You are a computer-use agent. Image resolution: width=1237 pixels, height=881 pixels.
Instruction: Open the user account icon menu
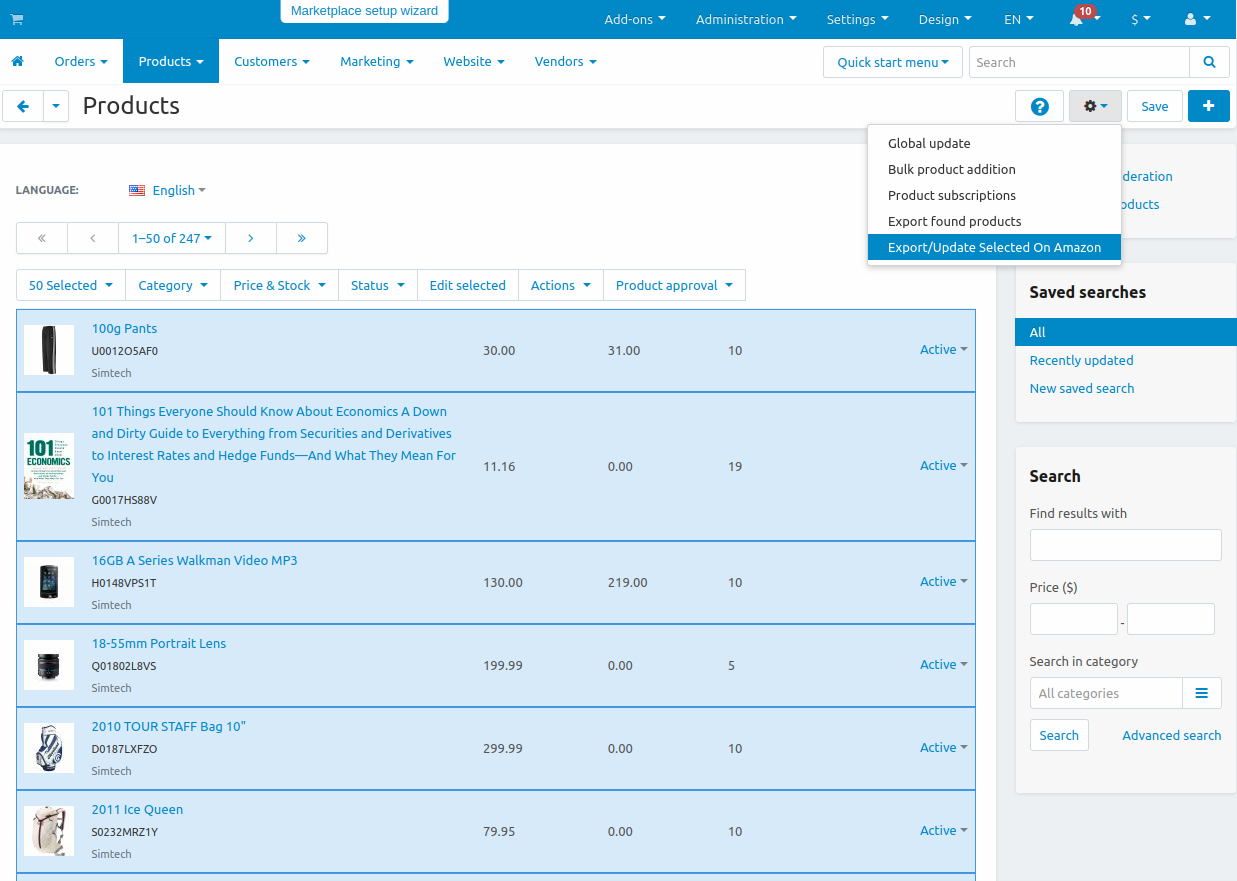pyautogui.click(x=1196, y=20)
